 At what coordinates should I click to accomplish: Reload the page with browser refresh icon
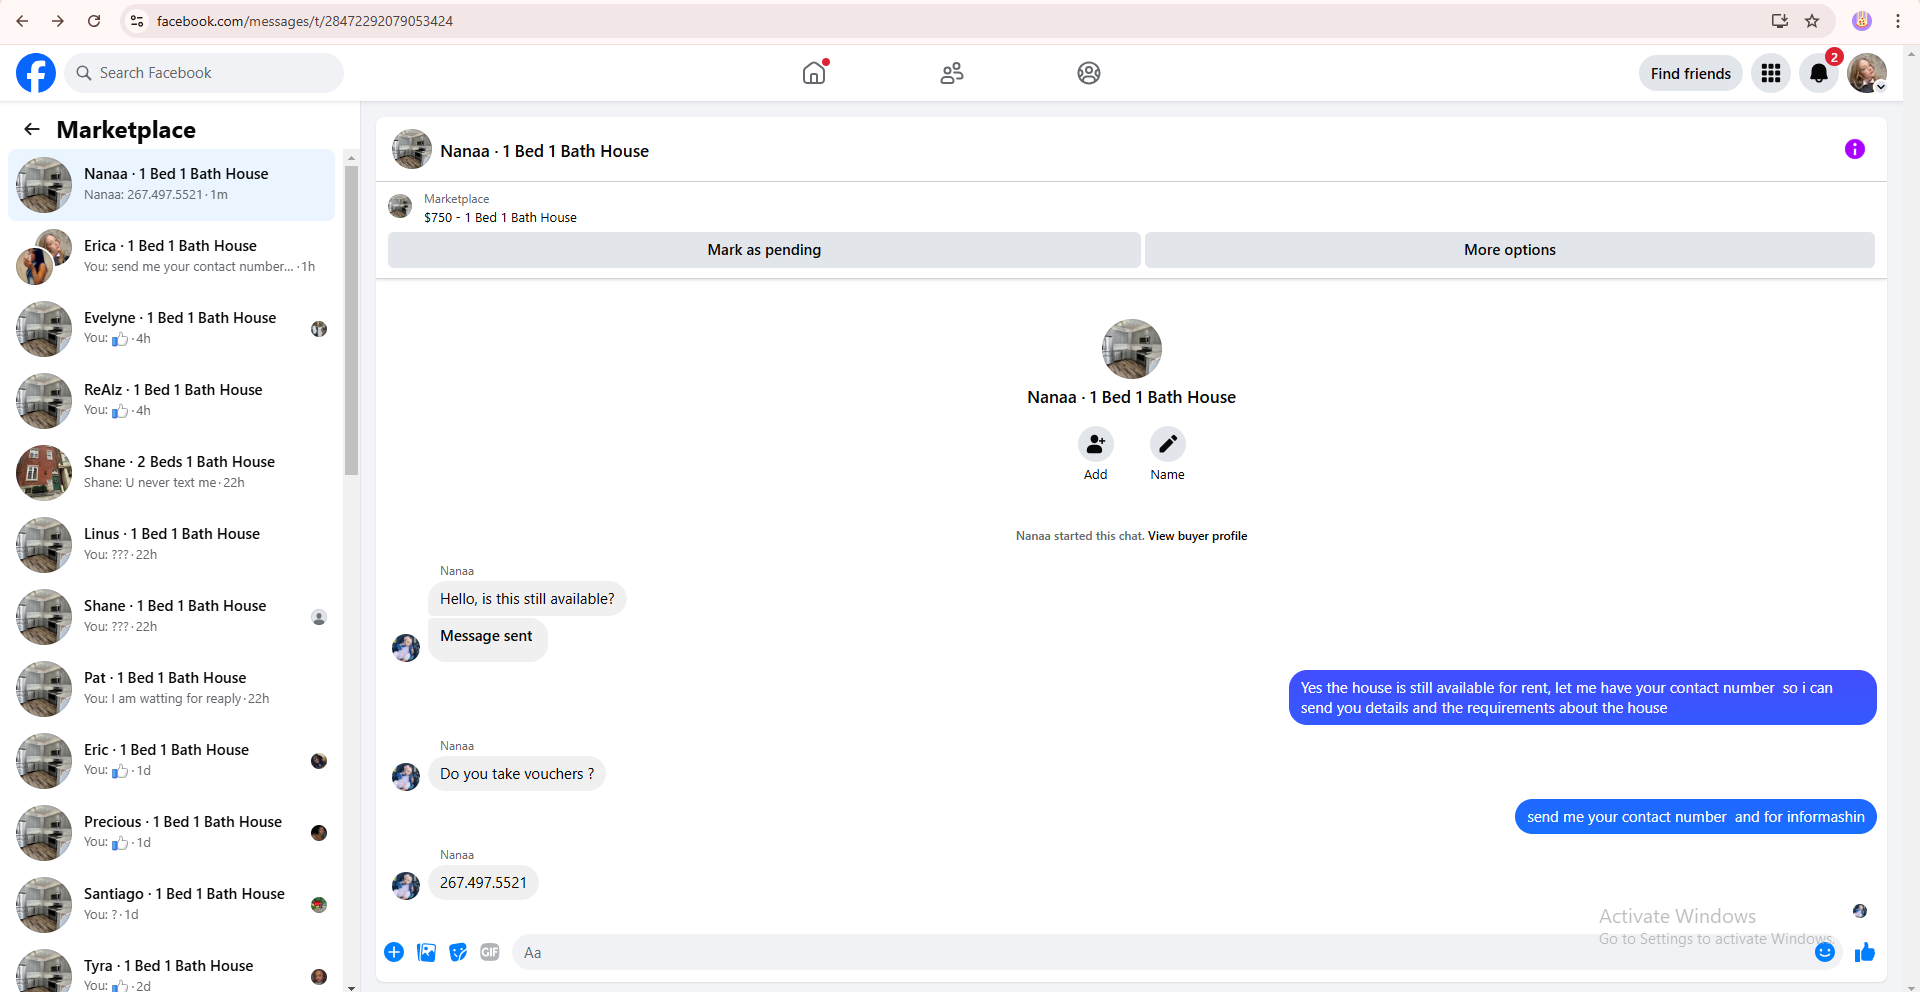[94, 21]
